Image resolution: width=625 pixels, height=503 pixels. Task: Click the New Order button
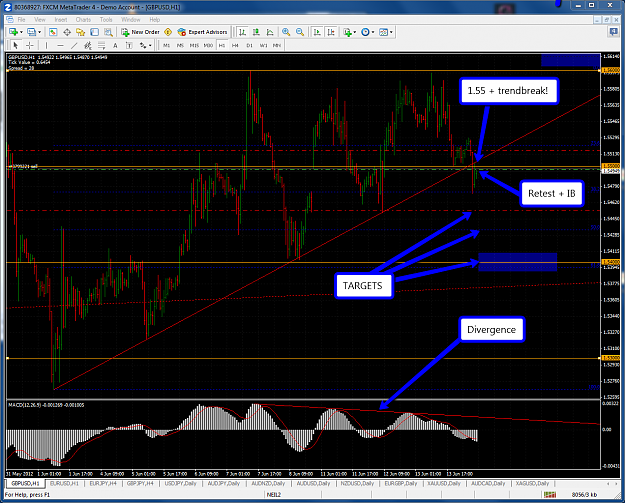click(141, 32)
